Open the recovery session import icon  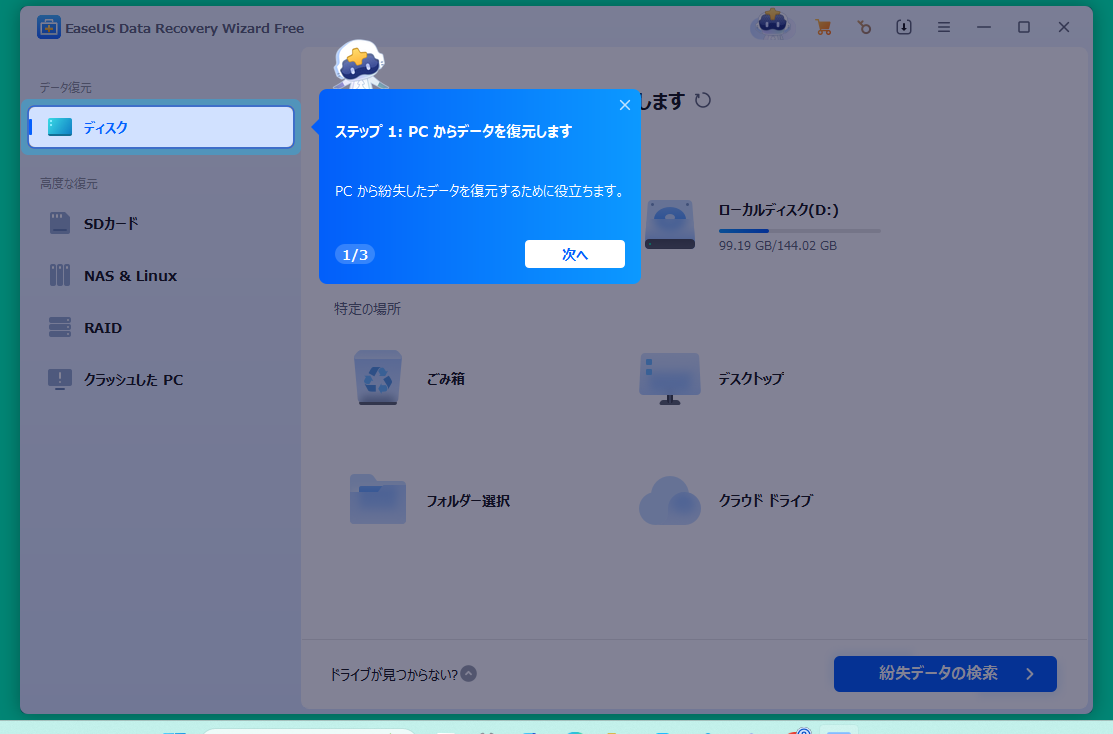[863, 28]
